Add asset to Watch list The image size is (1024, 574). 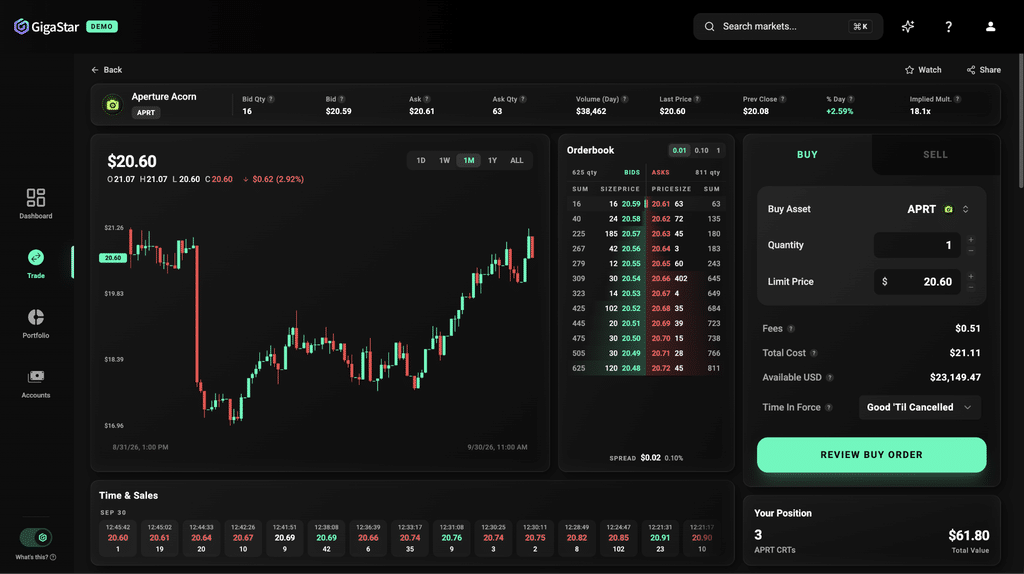click(923, 70)
